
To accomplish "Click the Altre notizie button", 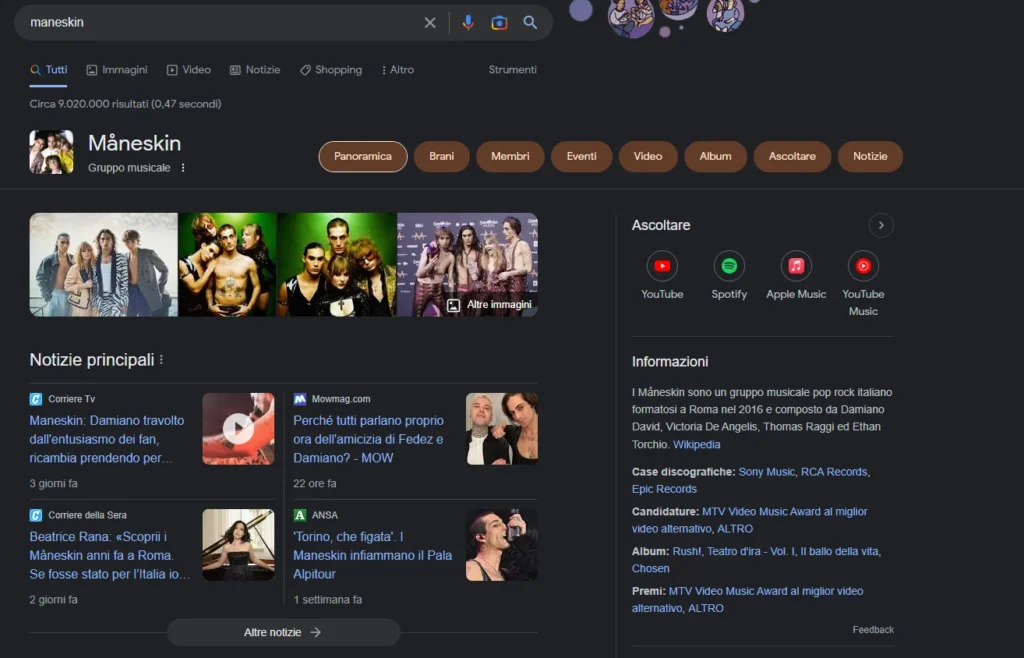I will (283, 632).
